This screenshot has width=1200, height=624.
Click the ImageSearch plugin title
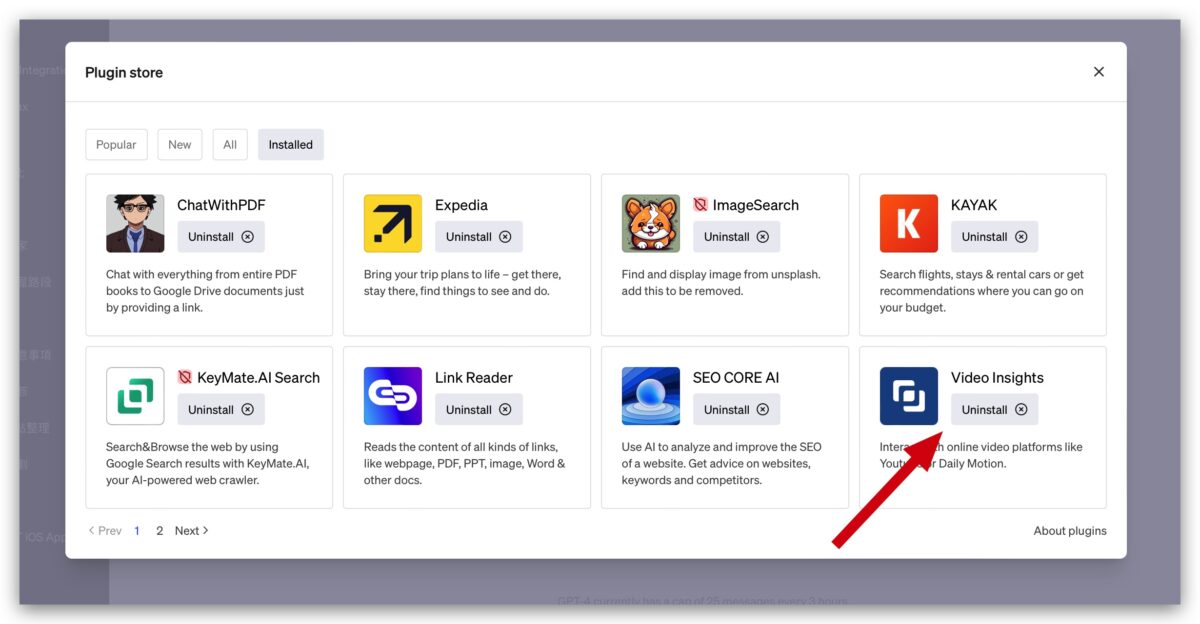[x=756, y=205]
